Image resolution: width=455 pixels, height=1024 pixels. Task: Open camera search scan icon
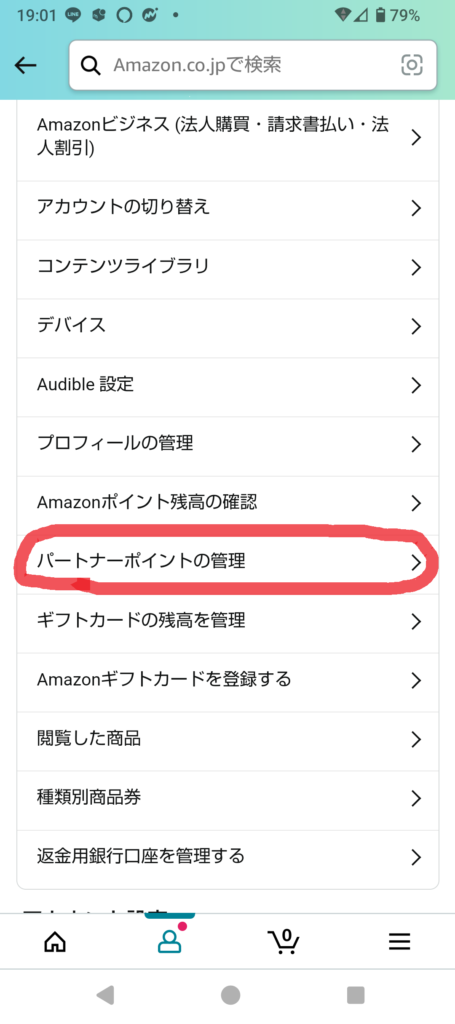(x=411, y=65)
